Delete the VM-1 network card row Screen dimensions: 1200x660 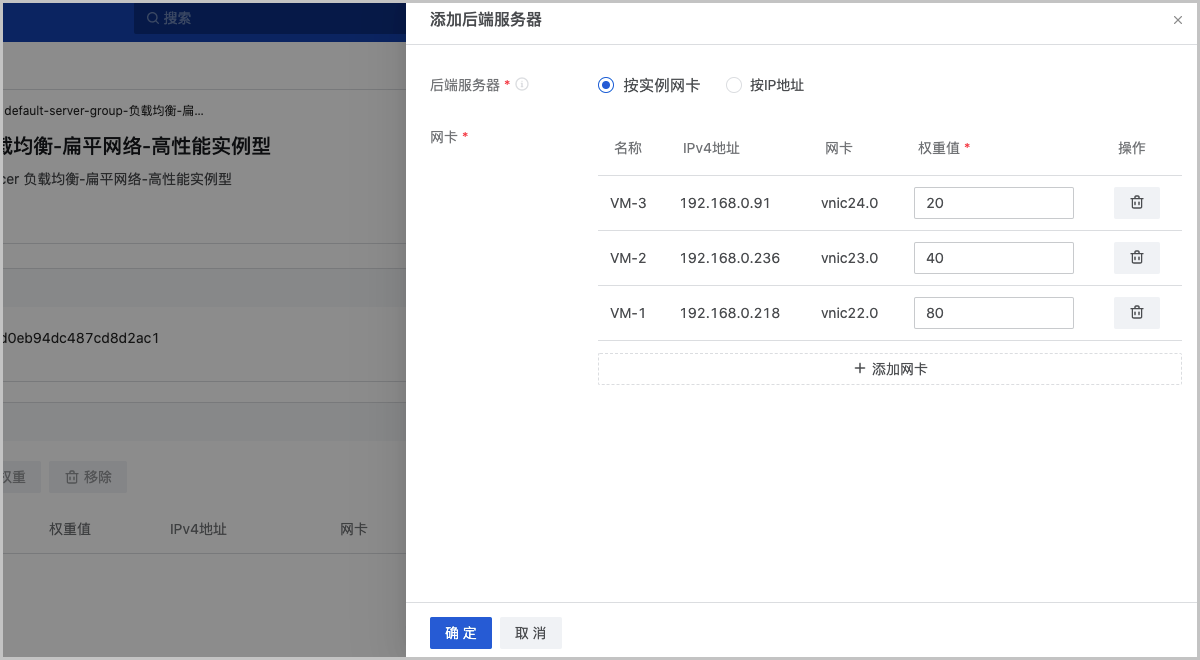[1136, 313]
